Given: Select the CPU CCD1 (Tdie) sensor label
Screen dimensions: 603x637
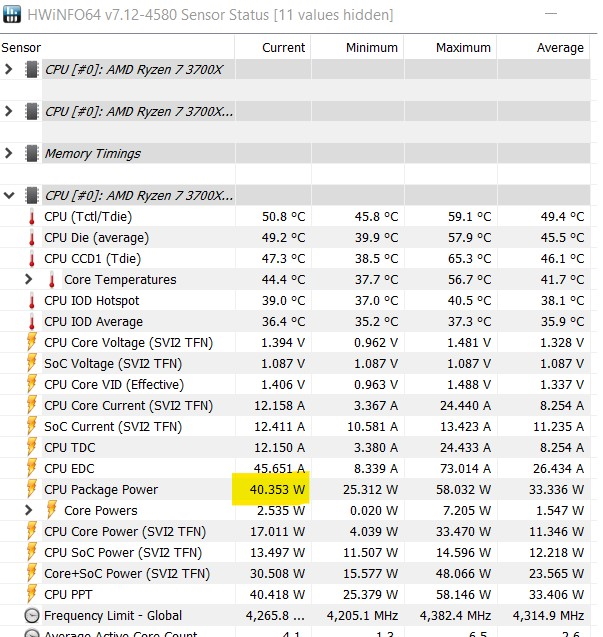Looking at the screenshot, I should [93, 259].
